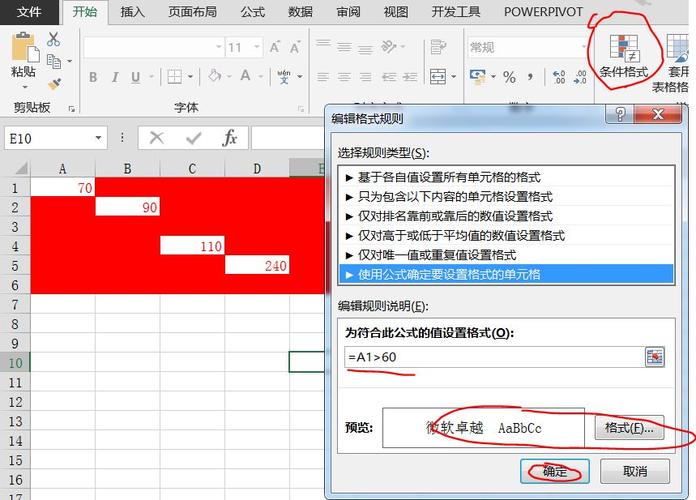Screen dimensions: 696x500
Task: Click the formula field containing =A1>60
Action: click(494, 357)
